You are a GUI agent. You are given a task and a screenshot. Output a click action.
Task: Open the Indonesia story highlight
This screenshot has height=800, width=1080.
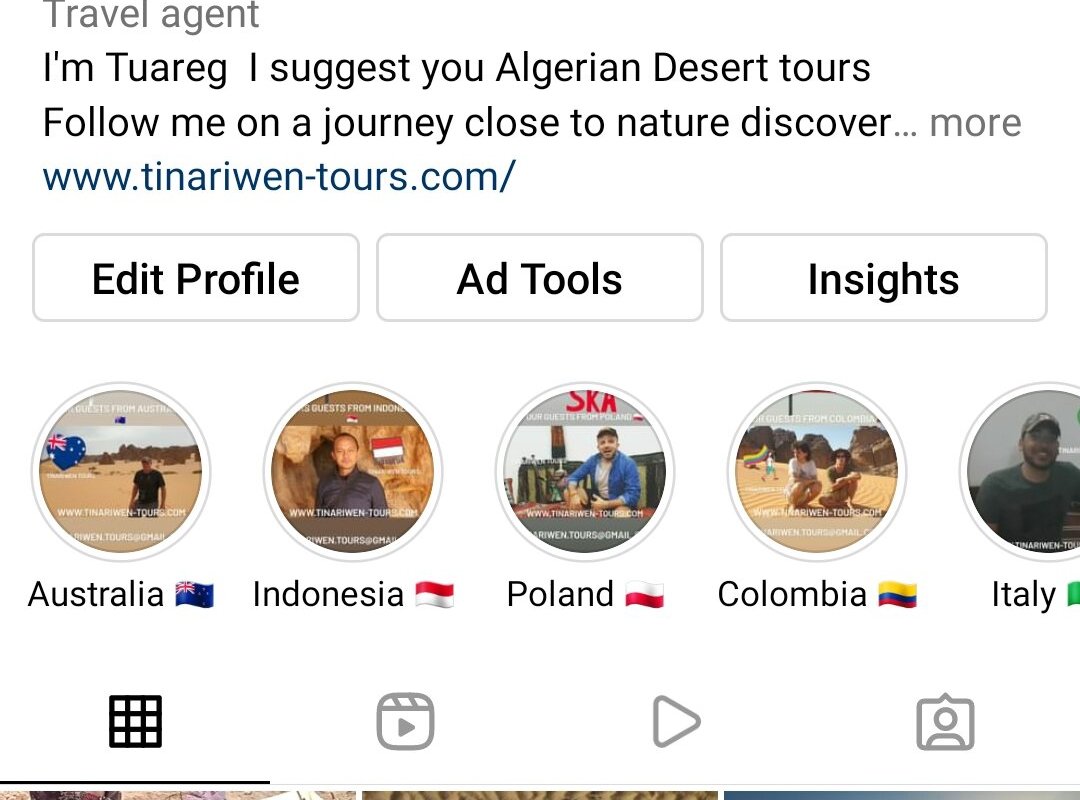point(353,472)
